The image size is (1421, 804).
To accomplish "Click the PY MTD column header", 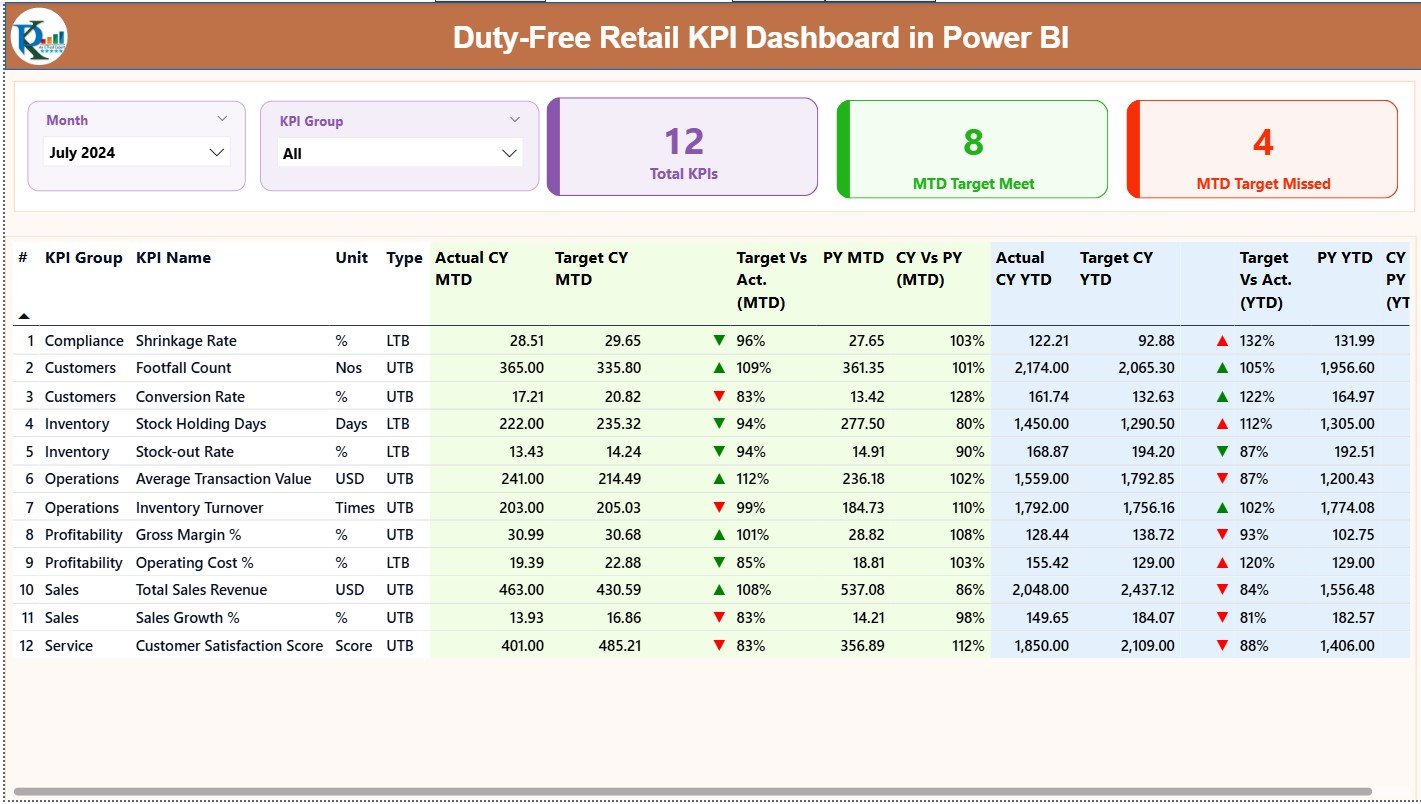I will [852, 257].
